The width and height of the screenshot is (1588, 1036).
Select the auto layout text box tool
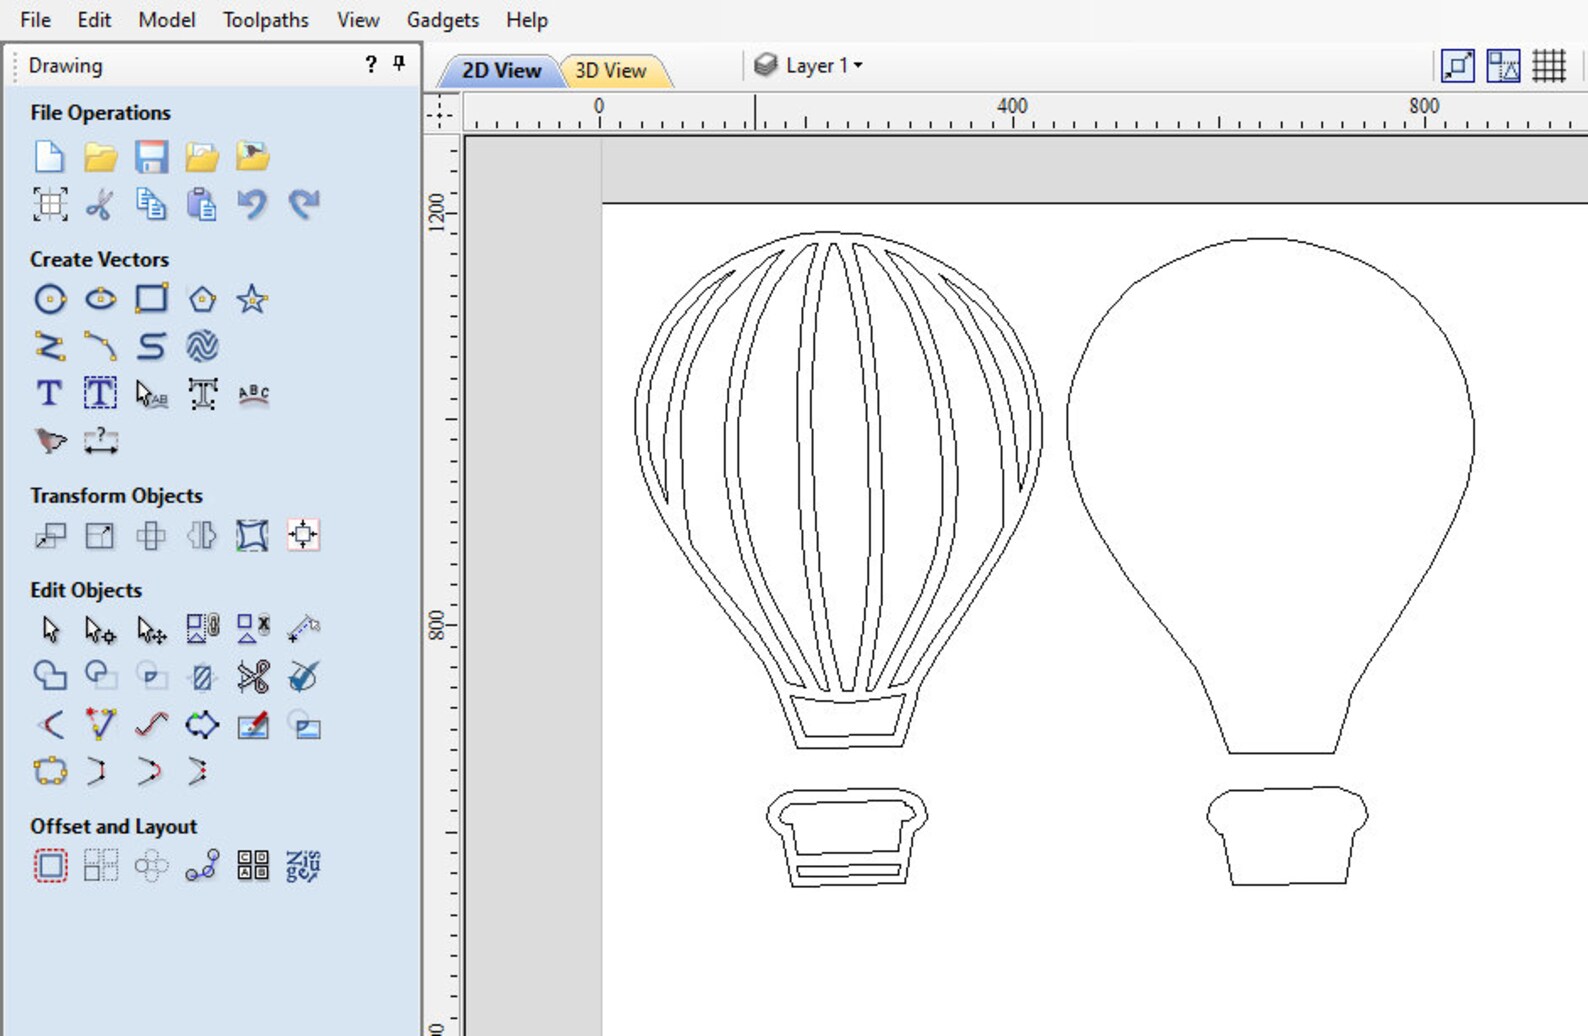[x=100, y=393]
